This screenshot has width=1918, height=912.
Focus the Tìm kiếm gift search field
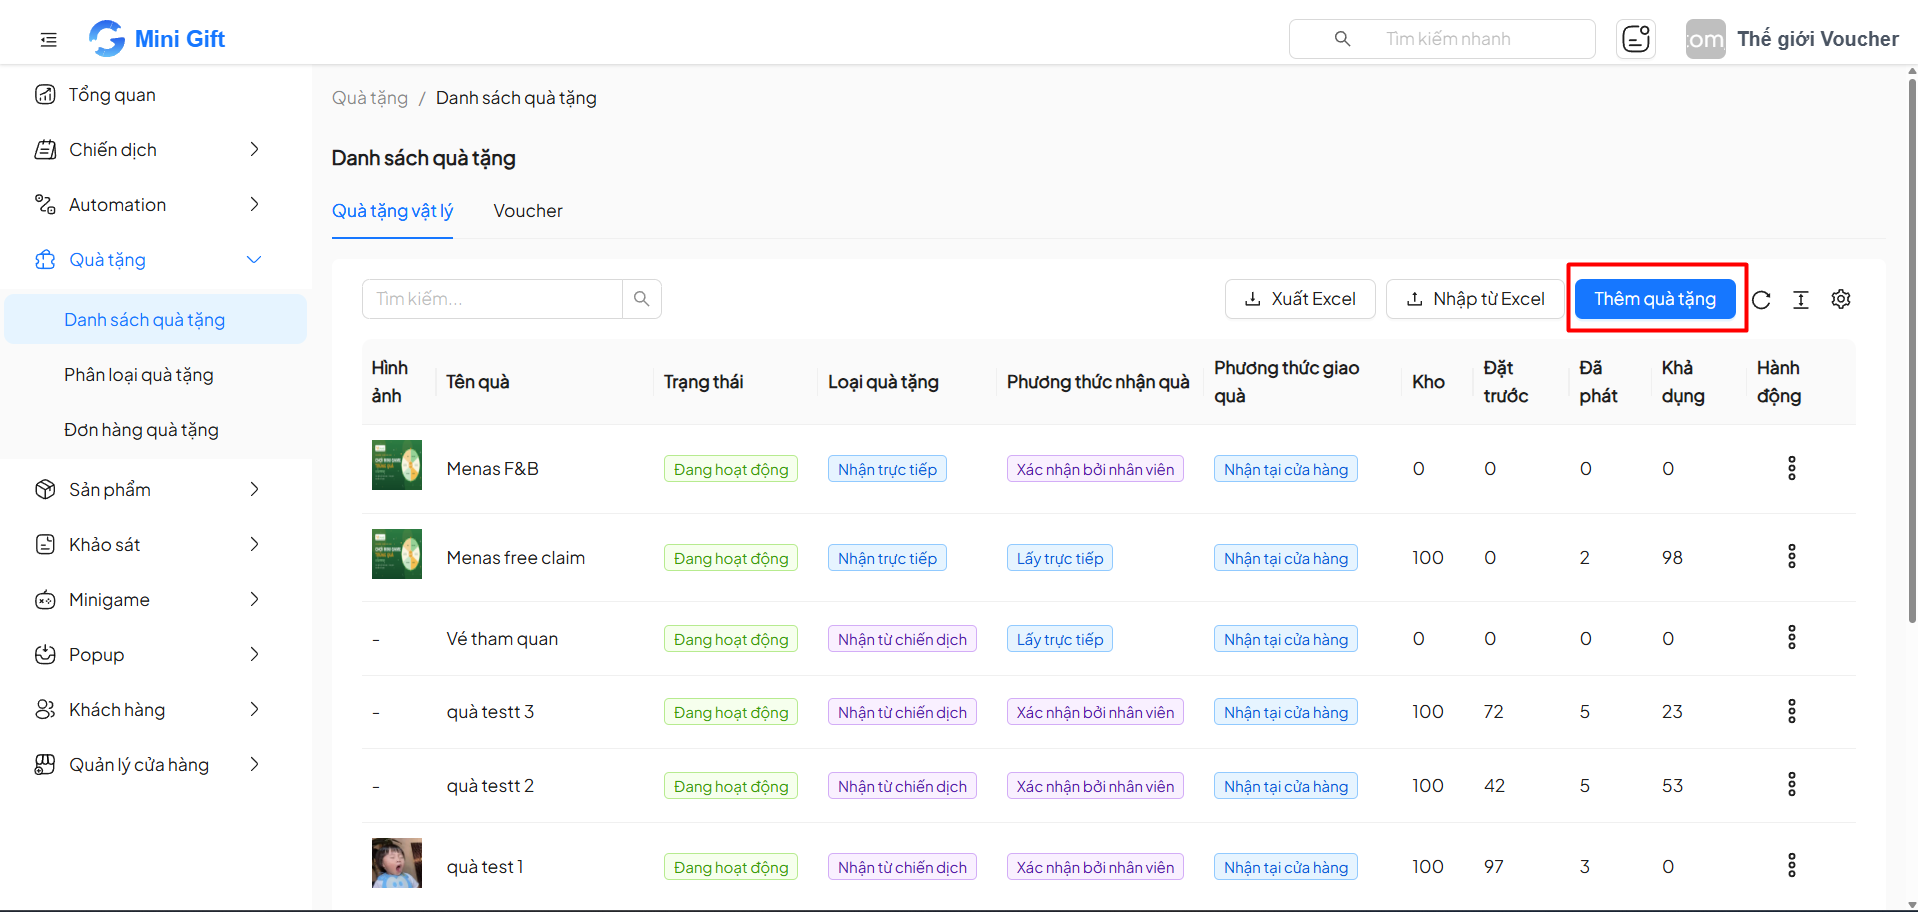pyautogui.click(x=492, y=299)
